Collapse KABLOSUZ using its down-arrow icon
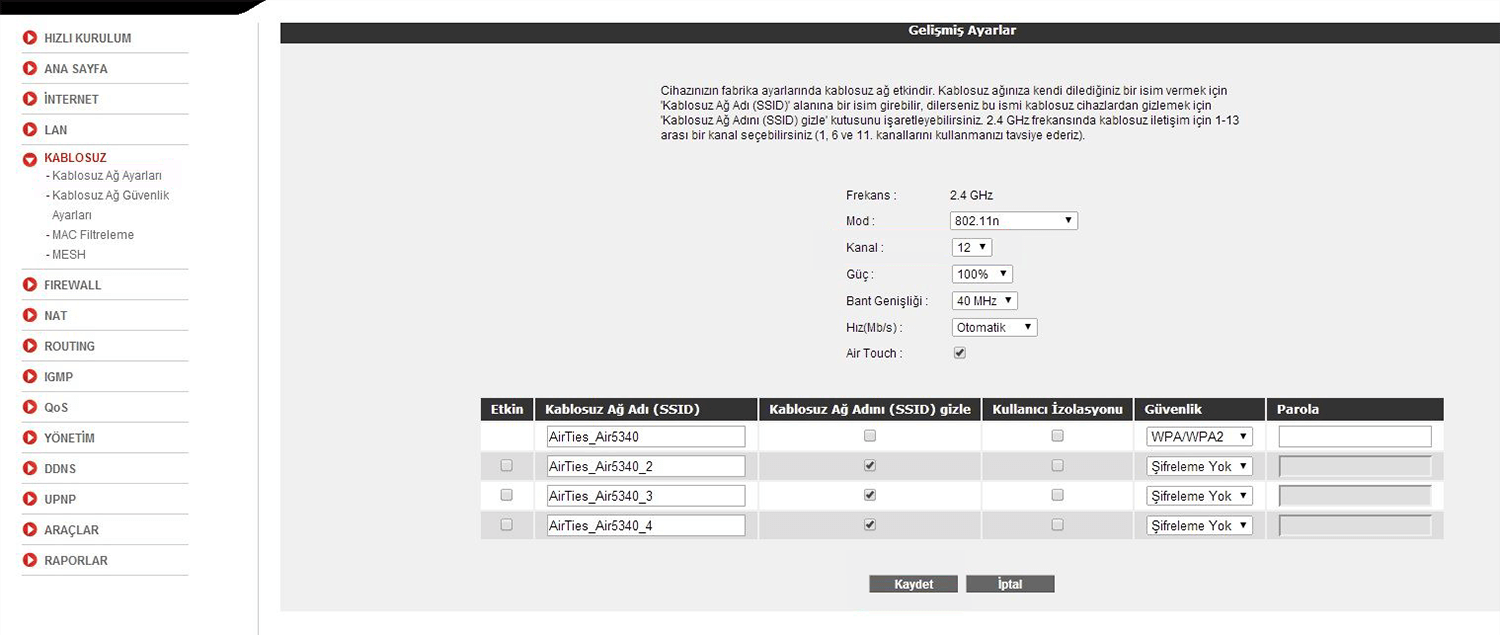Viewport: 1500px width, 635px height. 30,159
